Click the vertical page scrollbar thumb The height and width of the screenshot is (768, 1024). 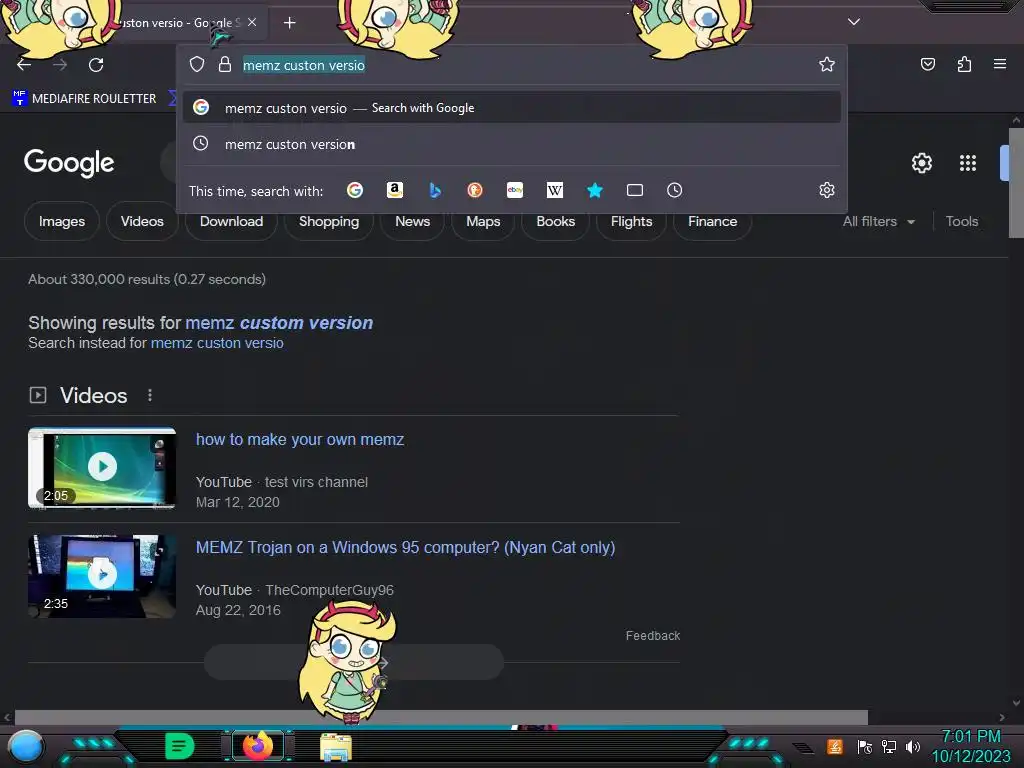point(1016,184)
